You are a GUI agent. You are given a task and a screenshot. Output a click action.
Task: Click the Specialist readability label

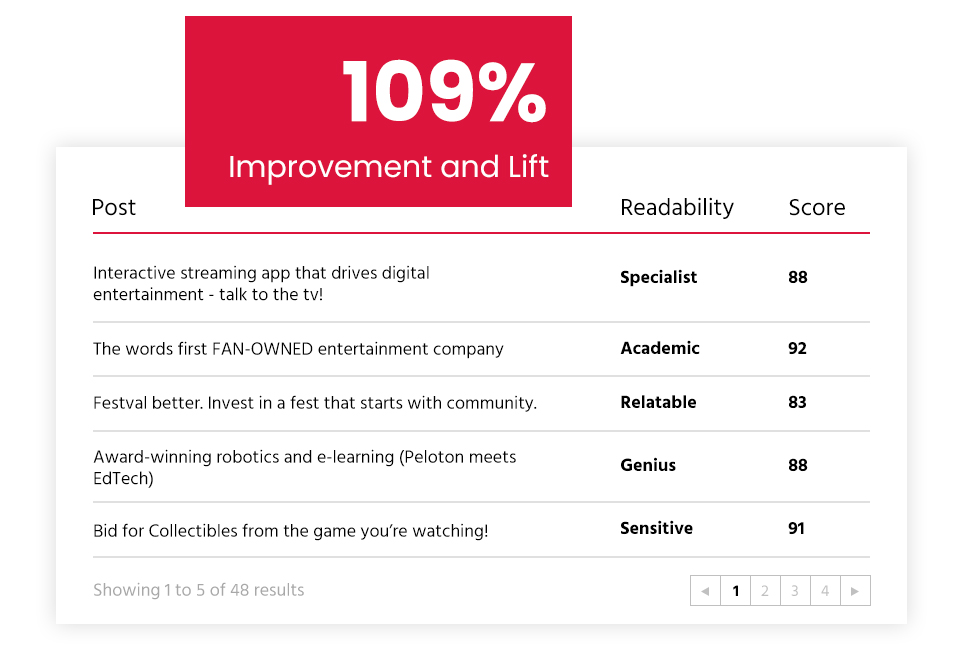pos(659,277)
